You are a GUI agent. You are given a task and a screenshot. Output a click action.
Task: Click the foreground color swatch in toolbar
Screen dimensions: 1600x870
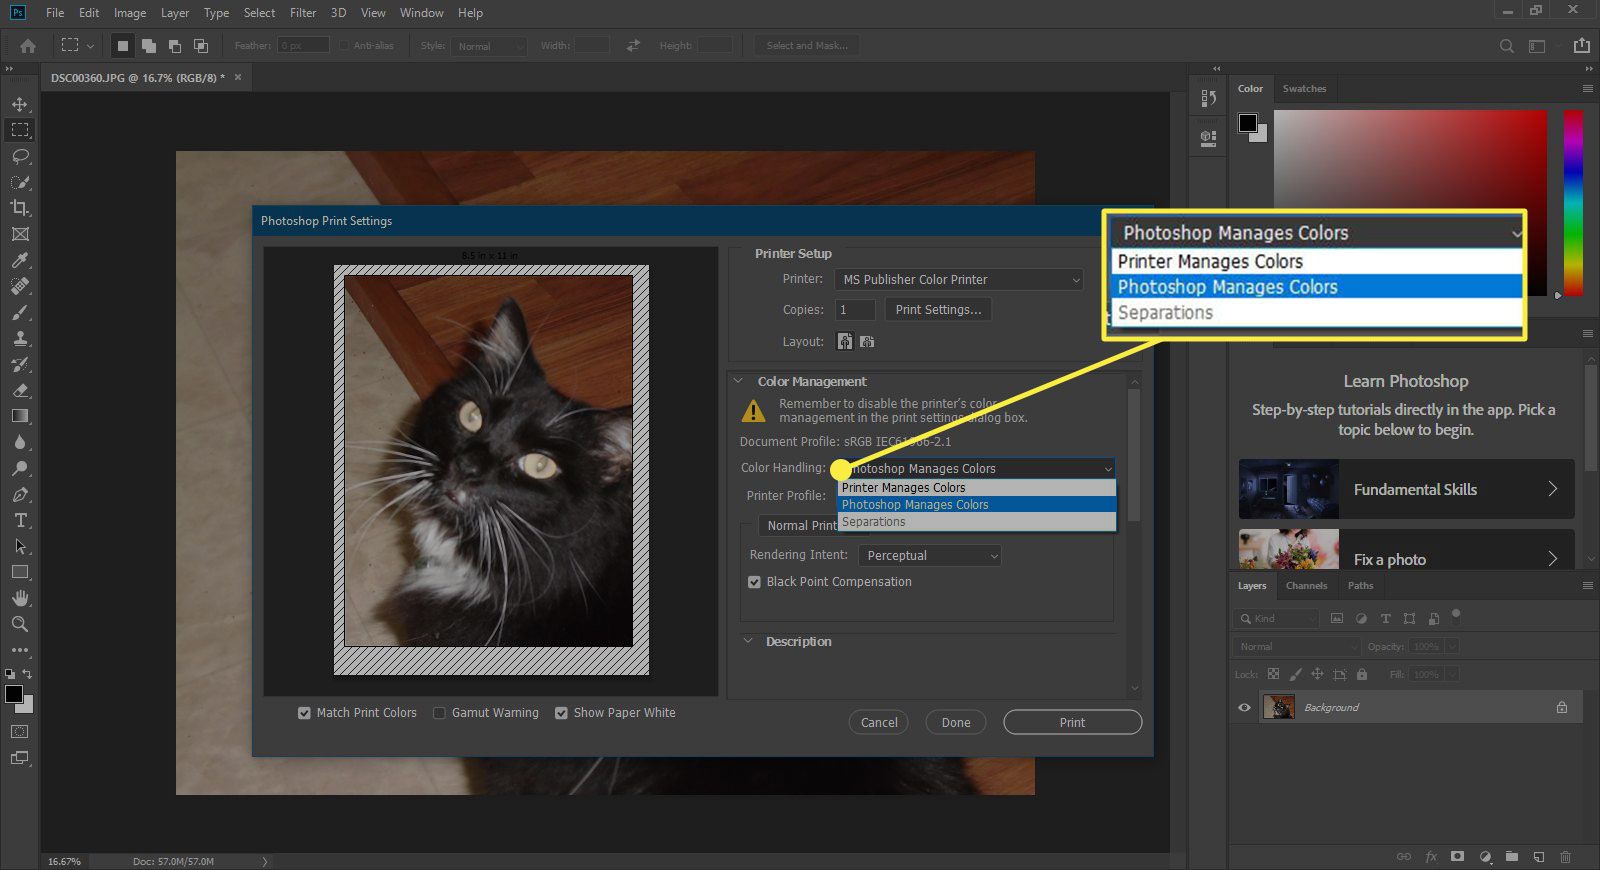[x=14, y=694]
